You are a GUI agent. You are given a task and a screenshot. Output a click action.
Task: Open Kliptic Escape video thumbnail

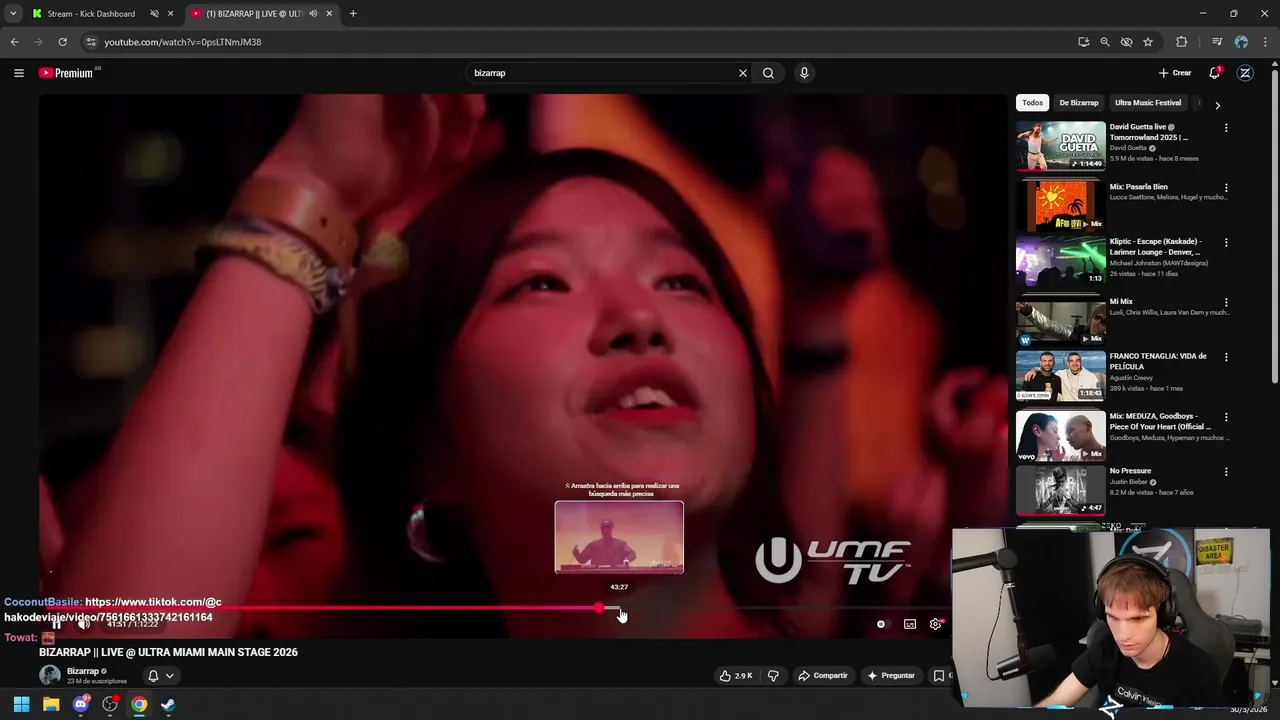click(1061, 260)
